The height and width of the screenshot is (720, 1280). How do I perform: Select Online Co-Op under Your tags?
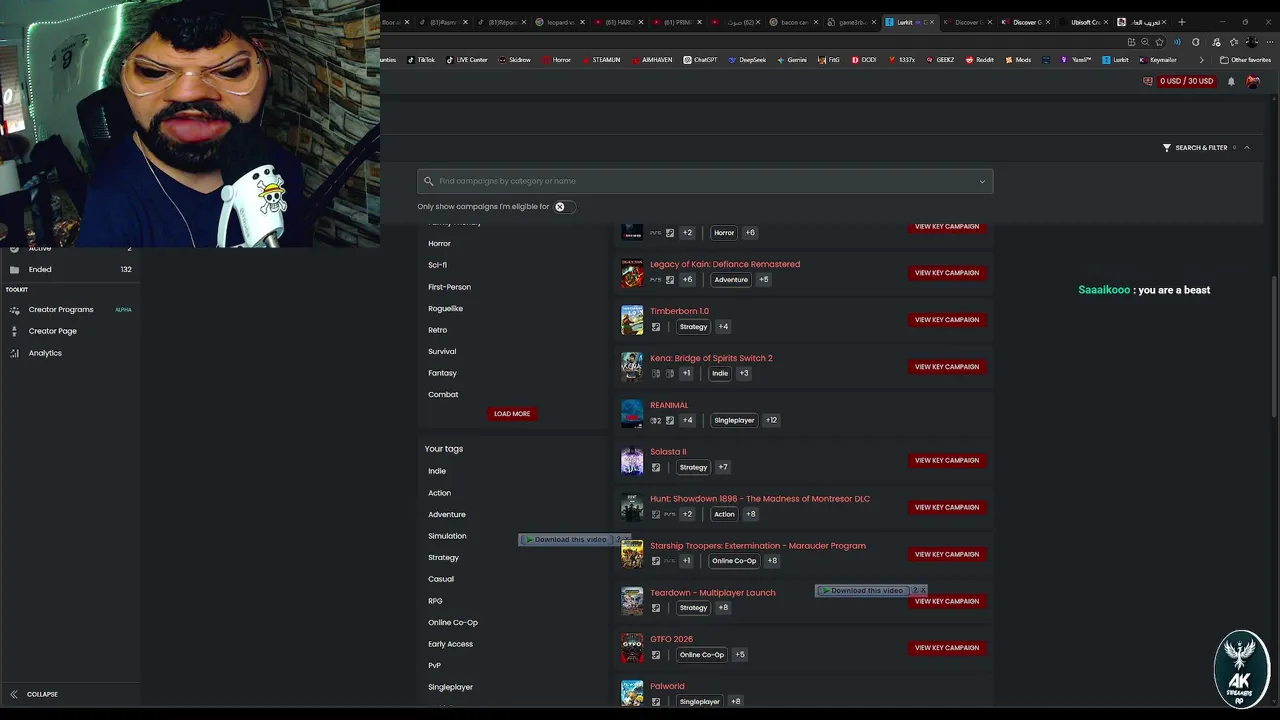(453, 623)
